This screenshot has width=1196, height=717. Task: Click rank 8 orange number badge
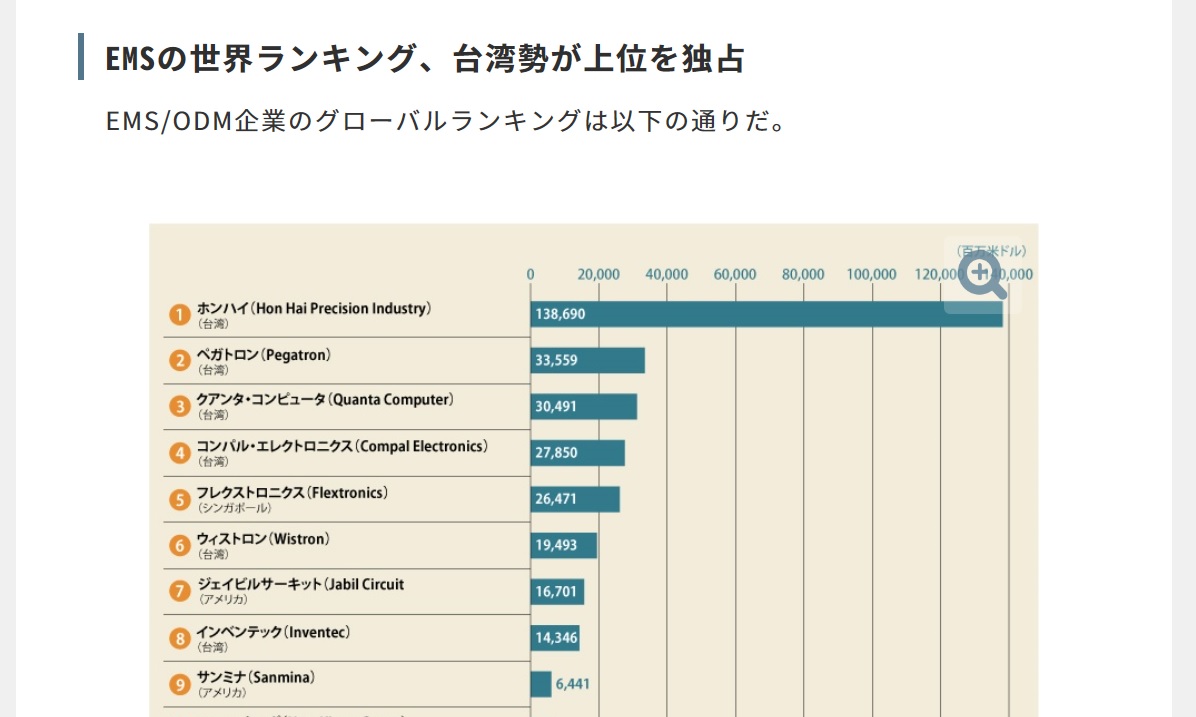tap(179, 638)
